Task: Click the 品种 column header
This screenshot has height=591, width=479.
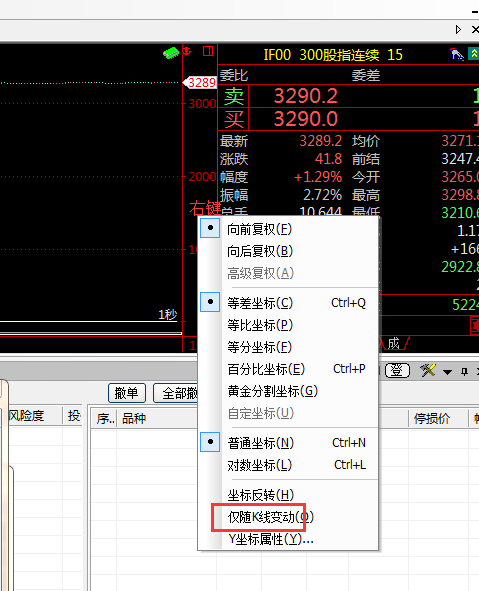Action: [x=134, y=418]
